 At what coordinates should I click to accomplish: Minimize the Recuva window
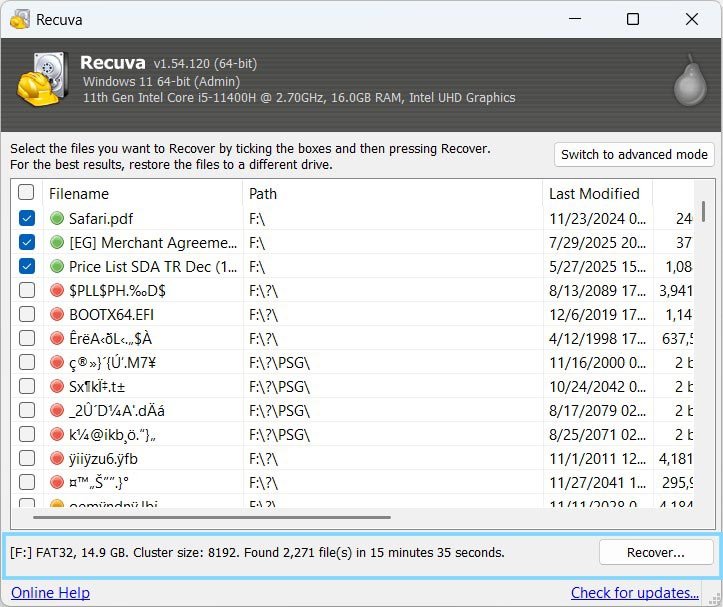[575, 19]
